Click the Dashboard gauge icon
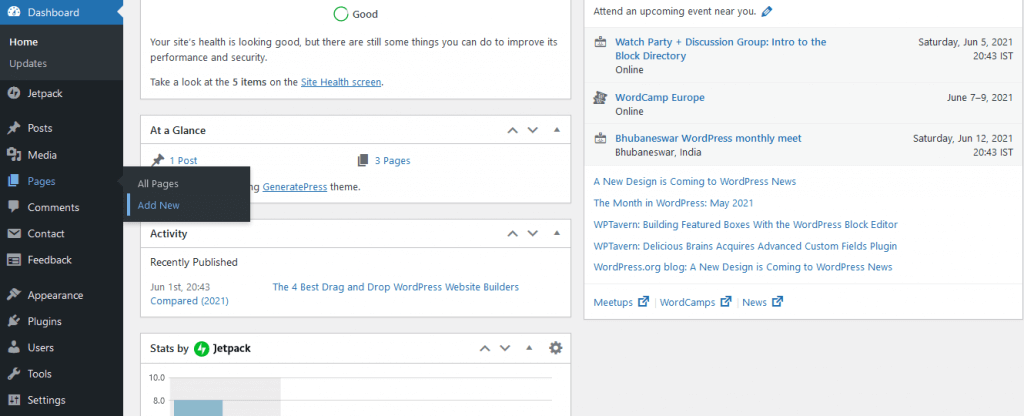Image resolution: width=1024 pixels, height=416 pixels. 13,12
